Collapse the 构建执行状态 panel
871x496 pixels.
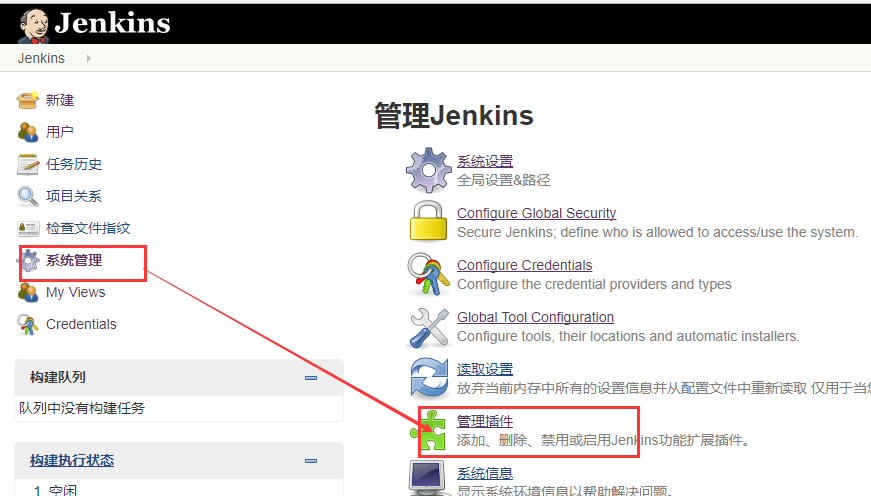pos(311,461)
